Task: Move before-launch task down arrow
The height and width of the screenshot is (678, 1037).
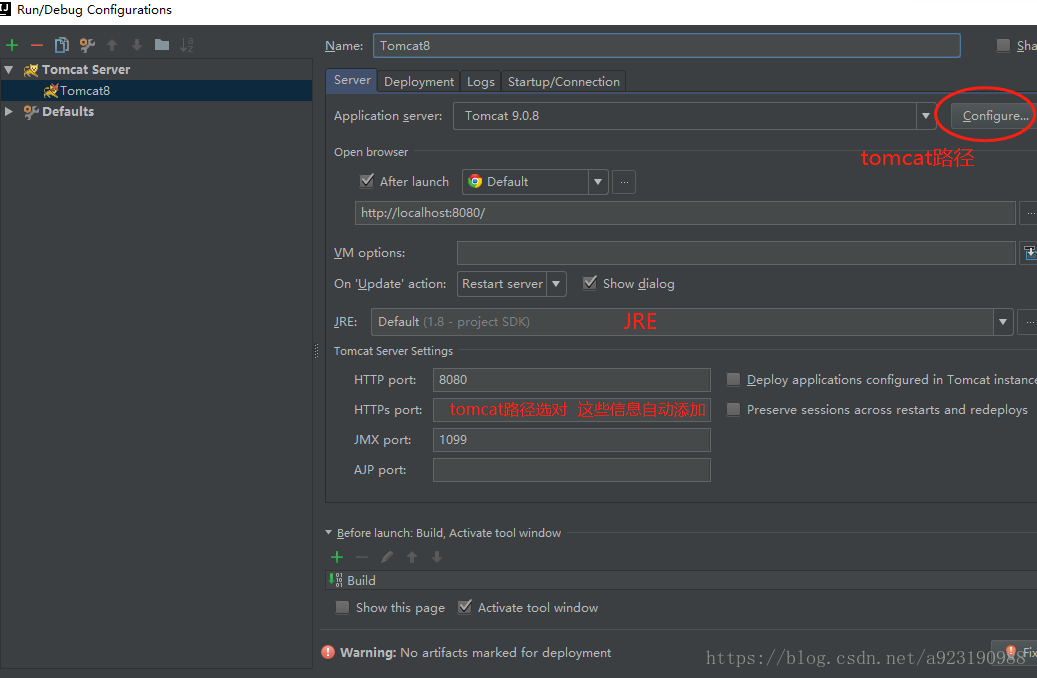Action: point(436,557)
